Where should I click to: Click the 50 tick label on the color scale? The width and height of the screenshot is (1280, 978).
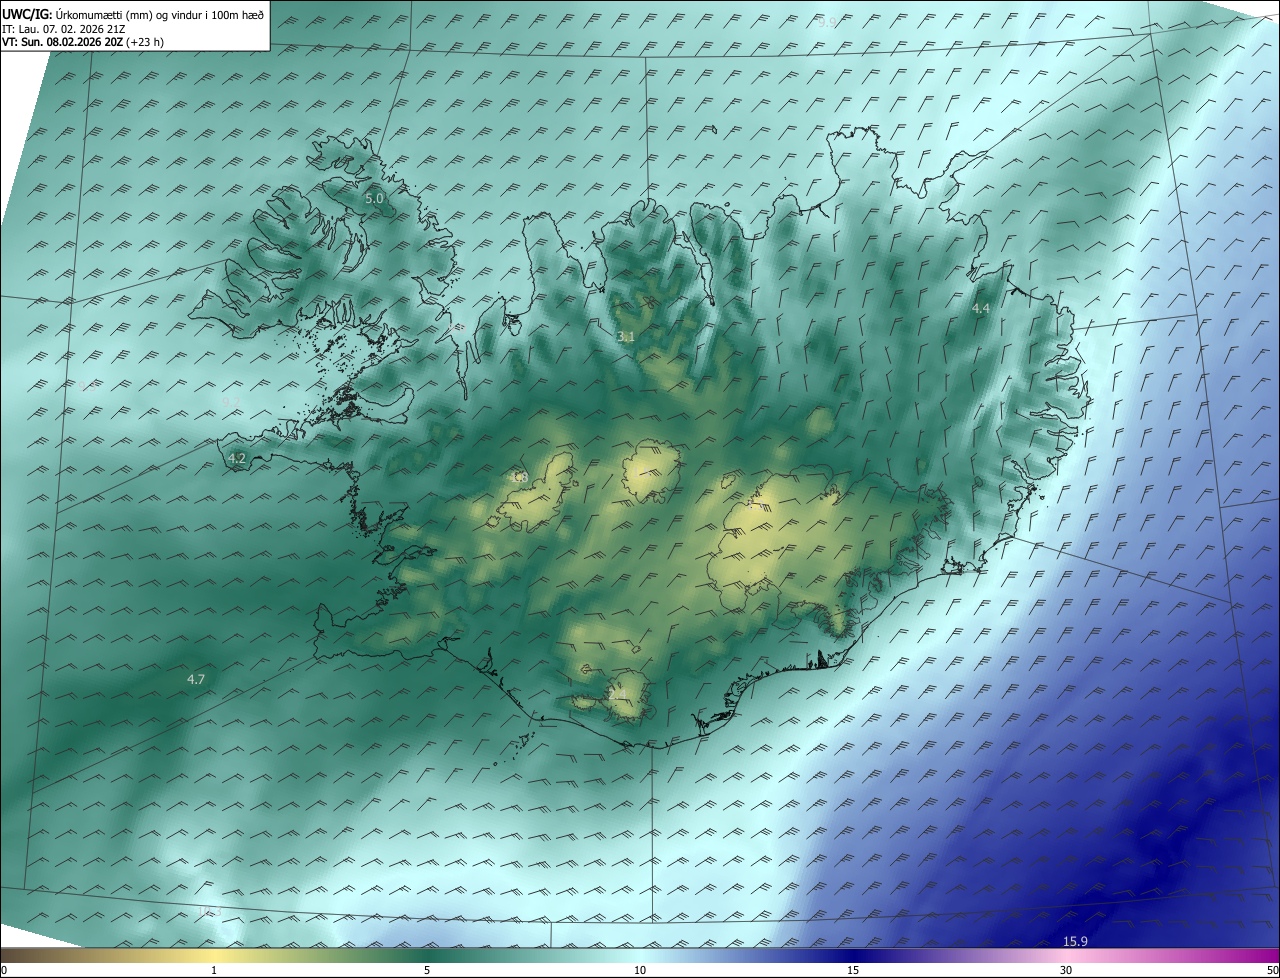[1272, 970]
